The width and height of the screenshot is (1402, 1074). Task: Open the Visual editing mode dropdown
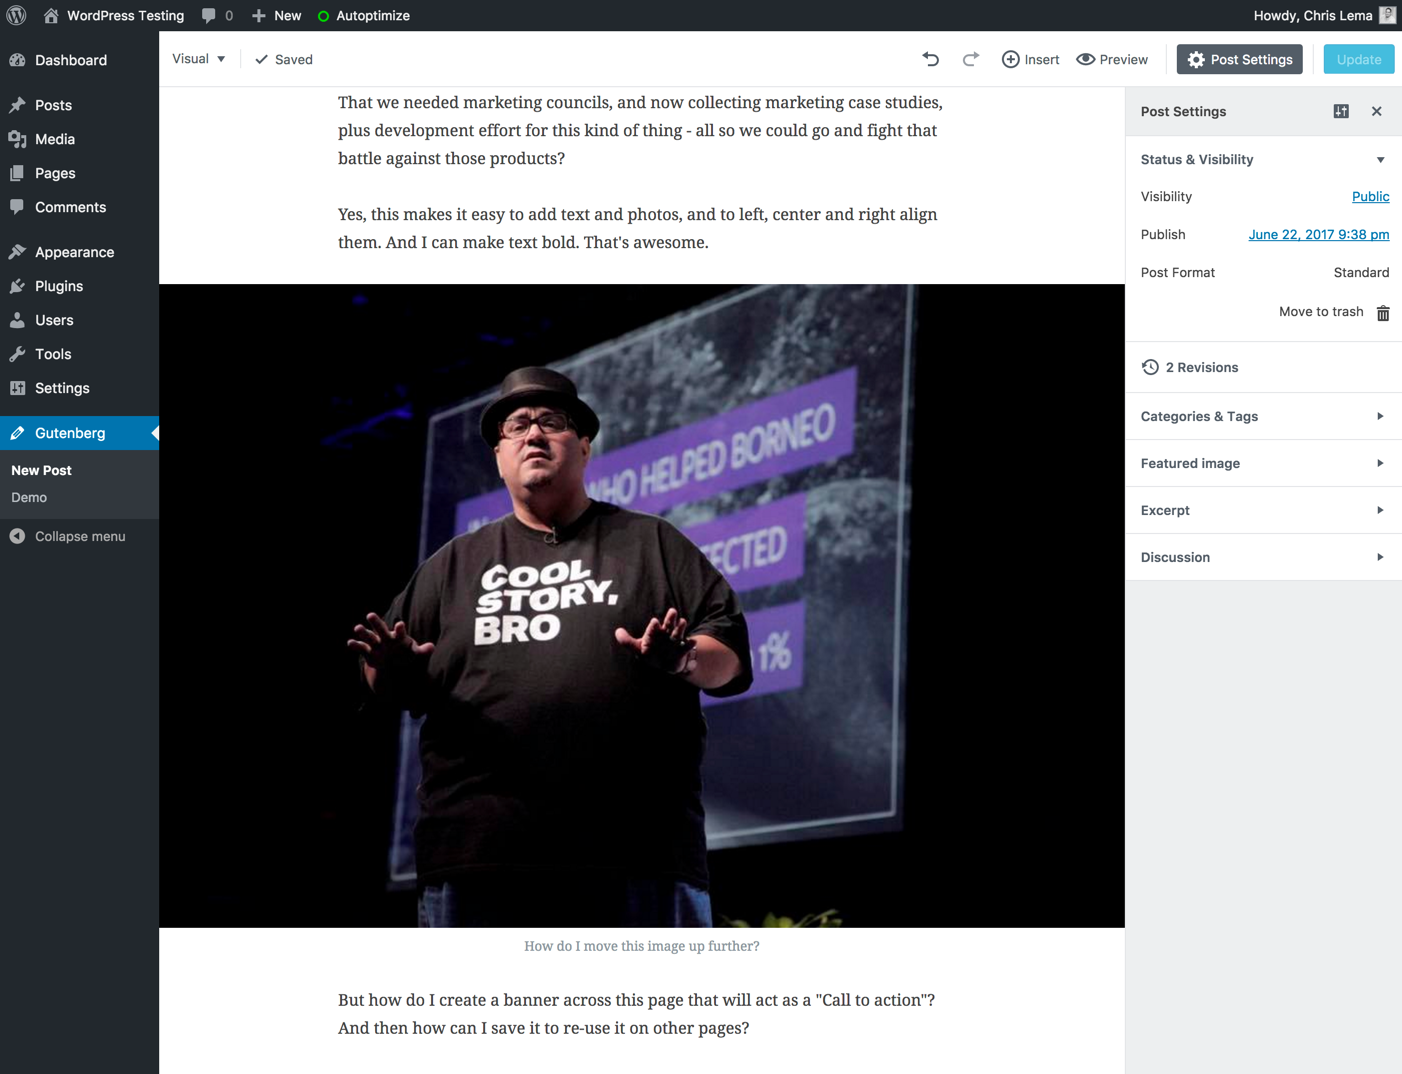tap(198, 59)
